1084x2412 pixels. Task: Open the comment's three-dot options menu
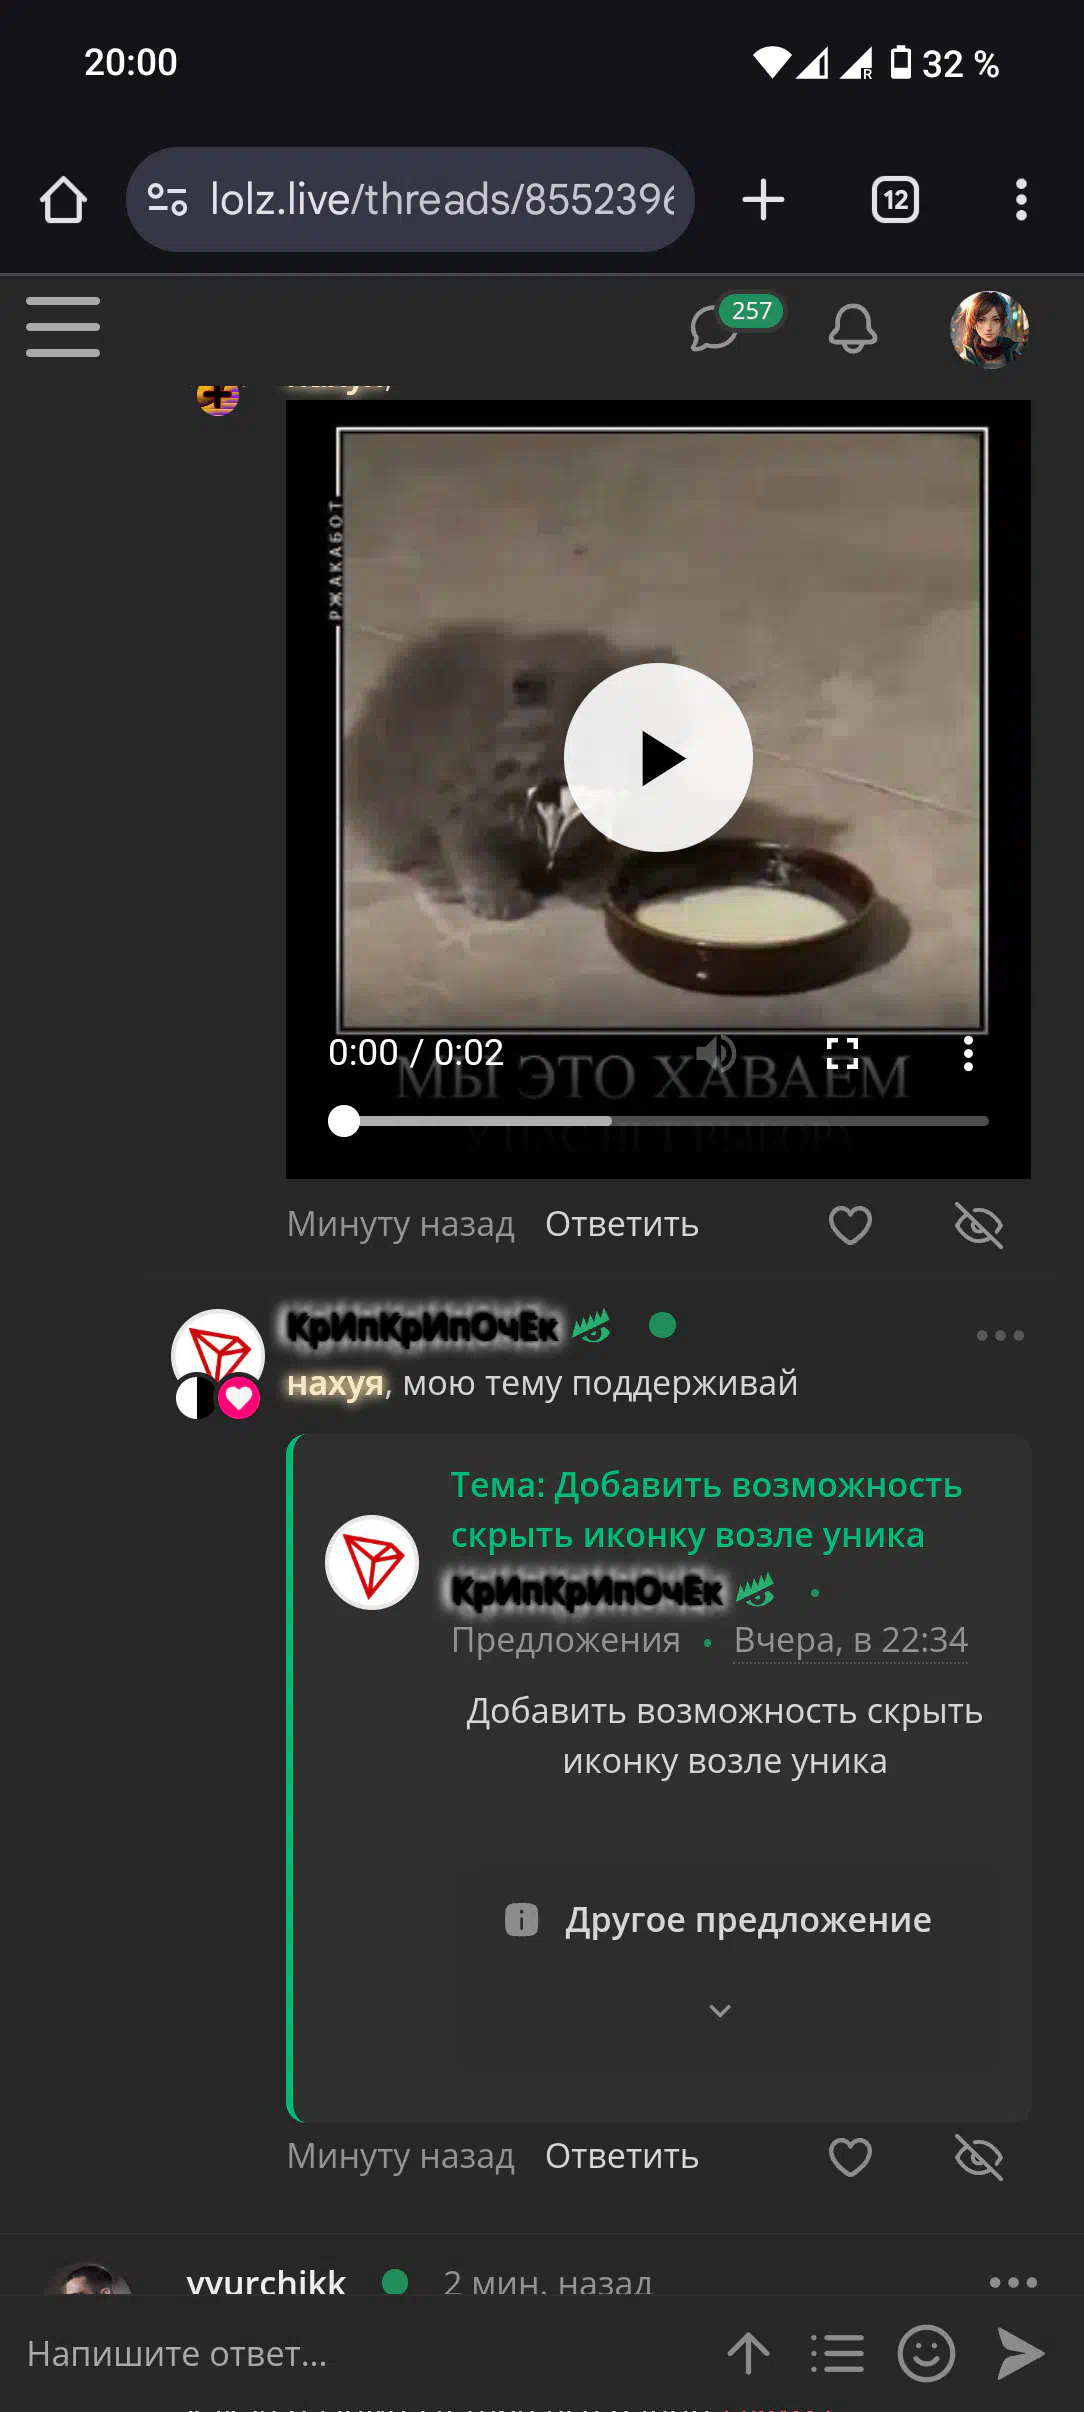click(x=1000, y=1335)
